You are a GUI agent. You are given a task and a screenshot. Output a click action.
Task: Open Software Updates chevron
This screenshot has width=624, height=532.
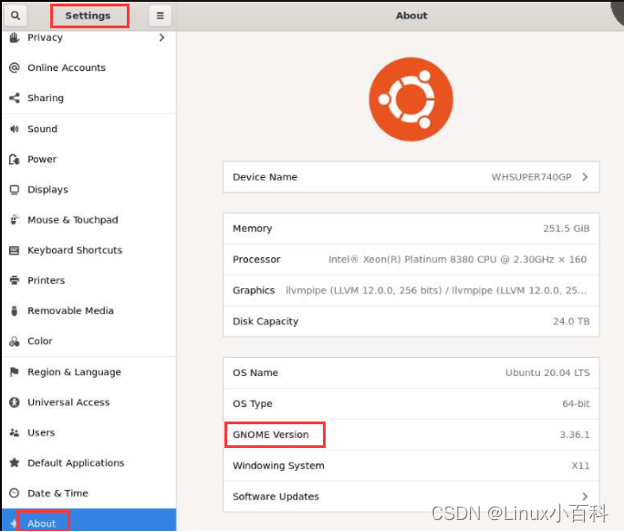[585, 496]
